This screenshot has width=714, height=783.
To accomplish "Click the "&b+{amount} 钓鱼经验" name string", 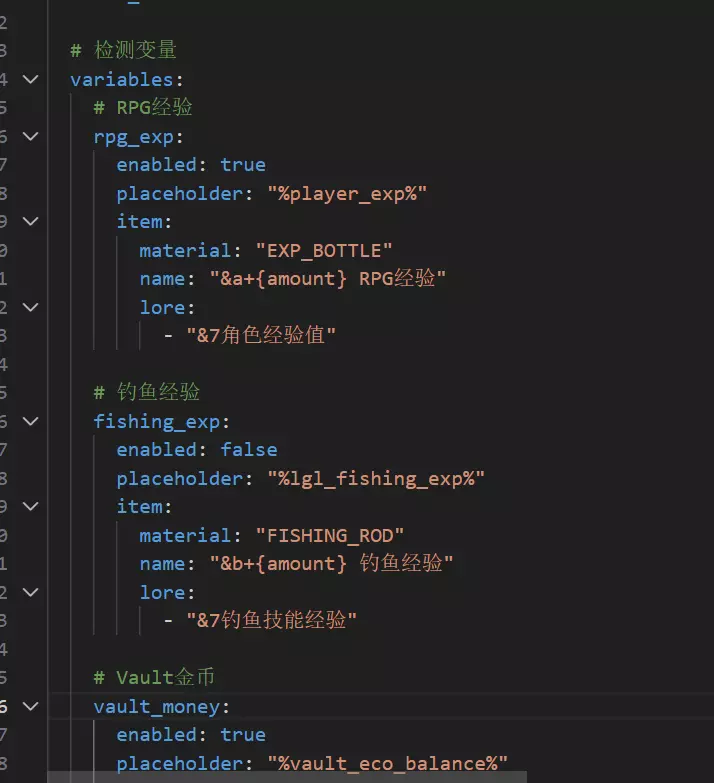I will [332, 564].
